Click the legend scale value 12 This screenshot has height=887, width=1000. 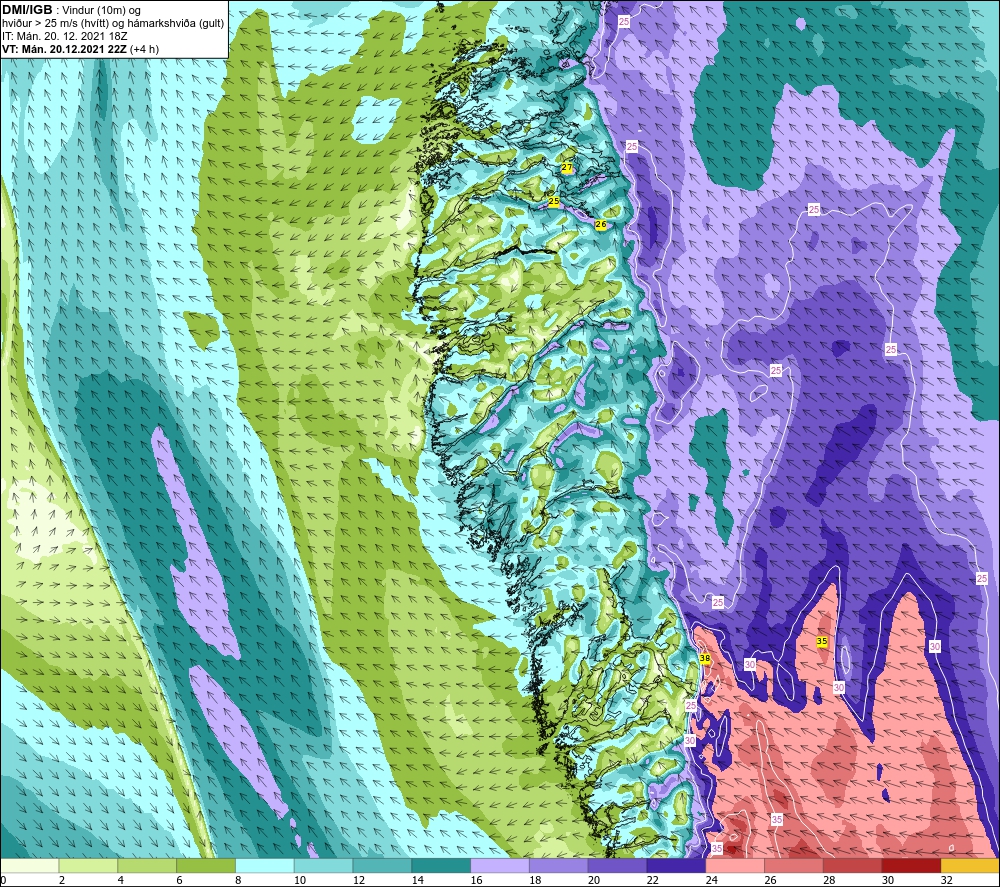coord(358,880)
